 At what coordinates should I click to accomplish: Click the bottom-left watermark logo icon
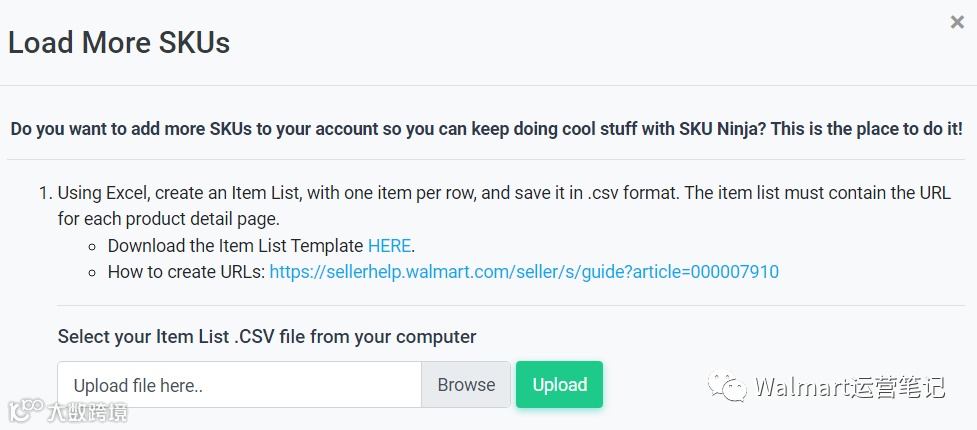point(26,410)
